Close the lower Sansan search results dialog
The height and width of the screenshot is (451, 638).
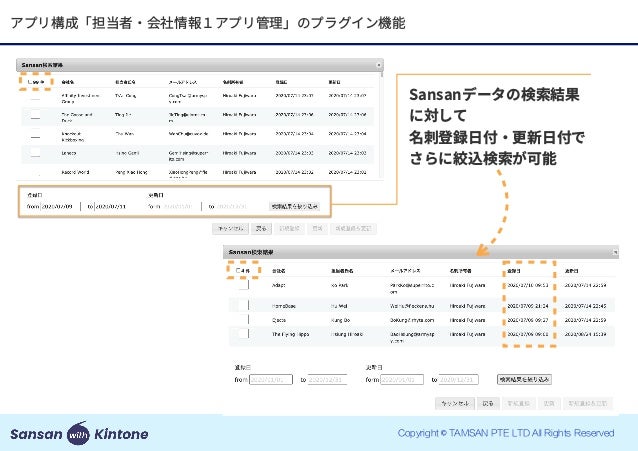615,252
